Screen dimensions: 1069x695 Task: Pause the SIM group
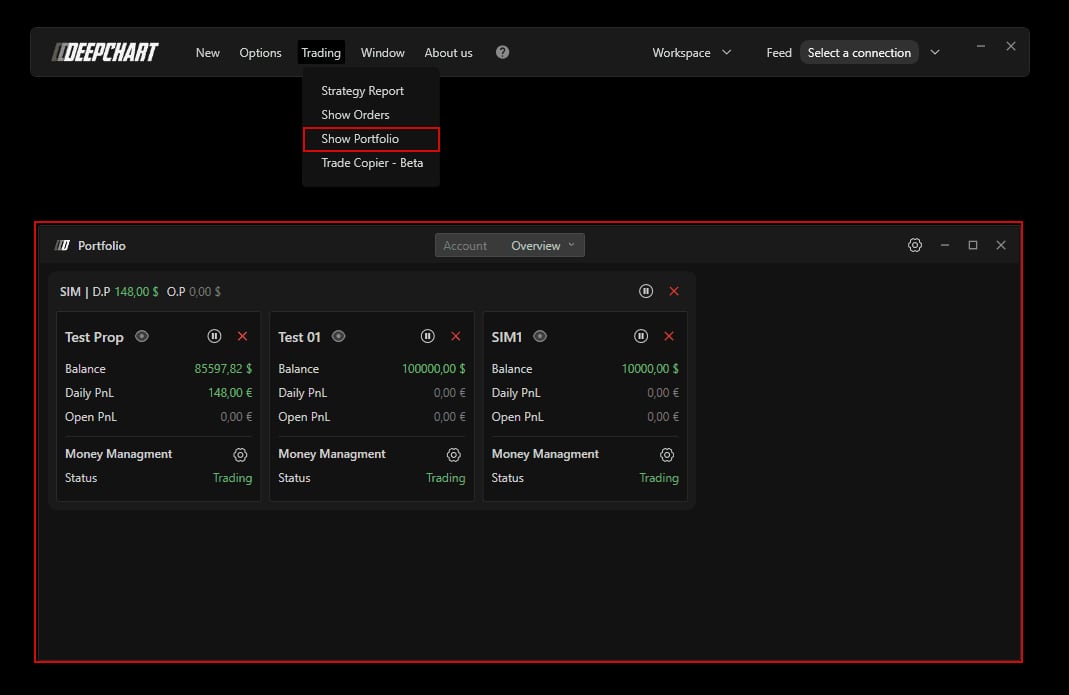646,291
